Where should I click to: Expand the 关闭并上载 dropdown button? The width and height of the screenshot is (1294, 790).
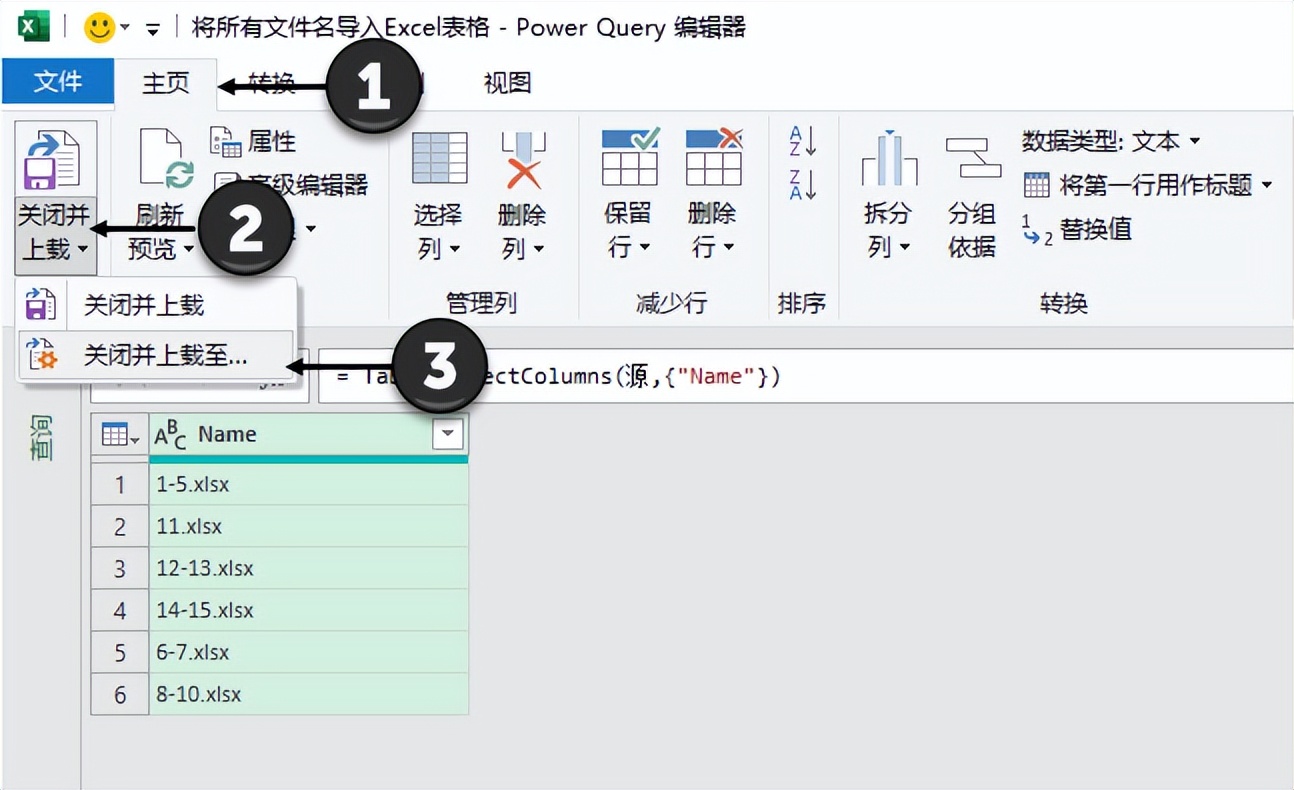tap(56, 234)
